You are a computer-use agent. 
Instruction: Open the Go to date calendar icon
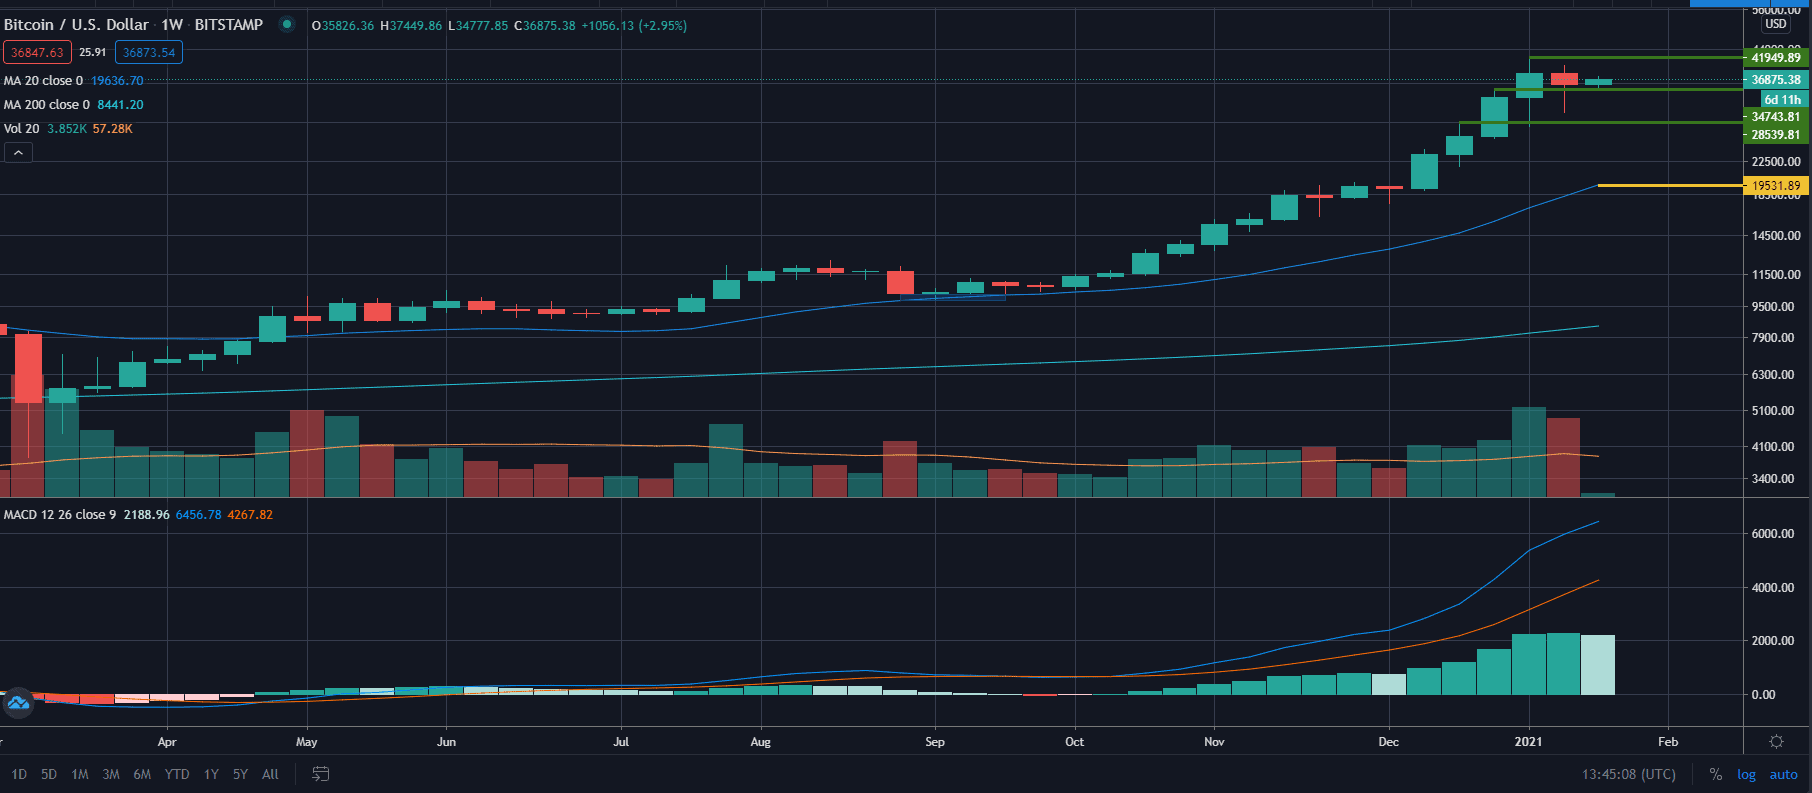coord(321,774)
